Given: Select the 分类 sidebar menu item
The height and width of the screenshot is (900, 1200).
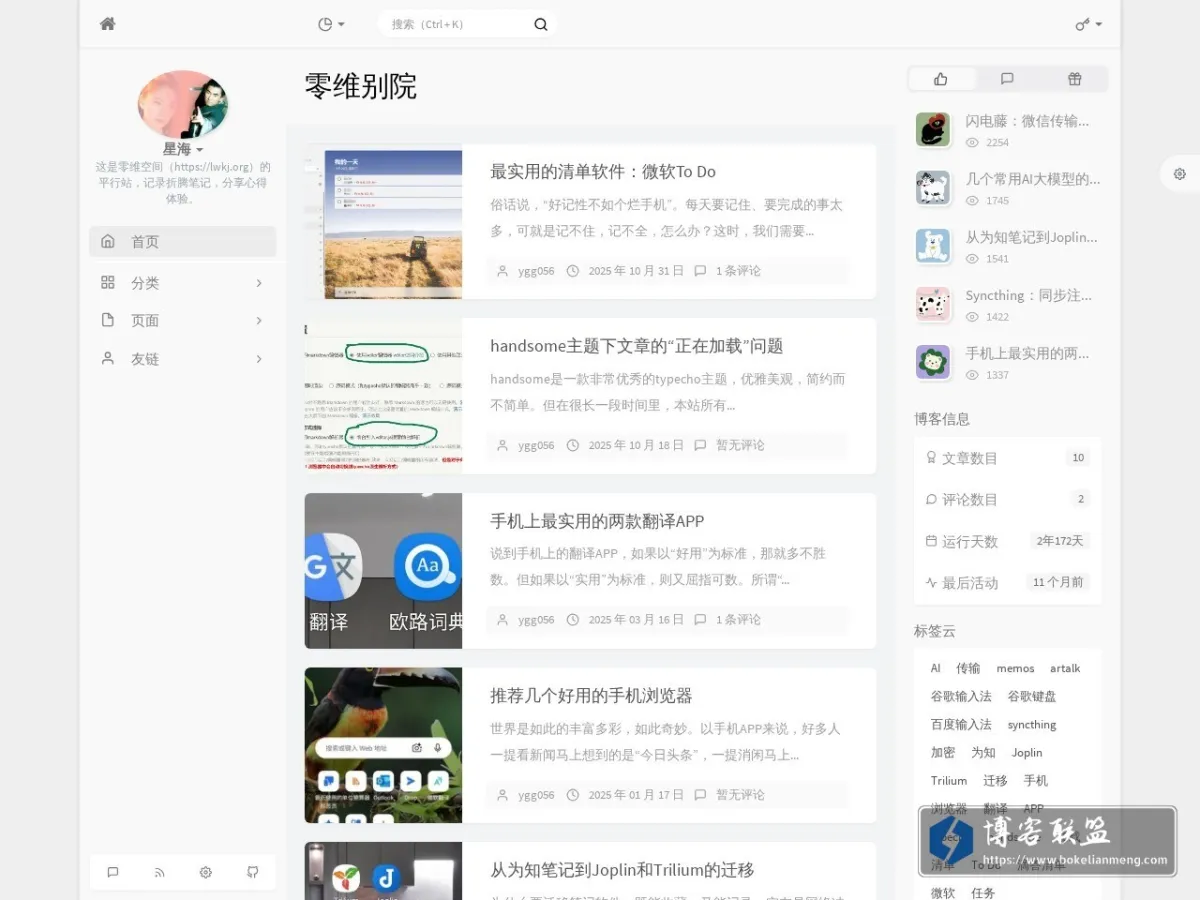Looking at the screenshot, I should [183, 283].
